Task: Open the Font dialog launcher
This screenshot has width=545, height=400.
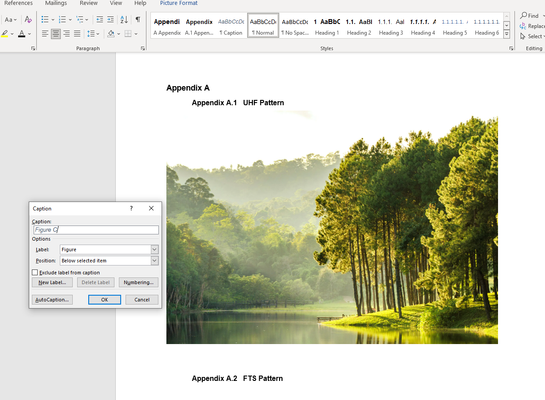Action: click(x=33, y=48)
